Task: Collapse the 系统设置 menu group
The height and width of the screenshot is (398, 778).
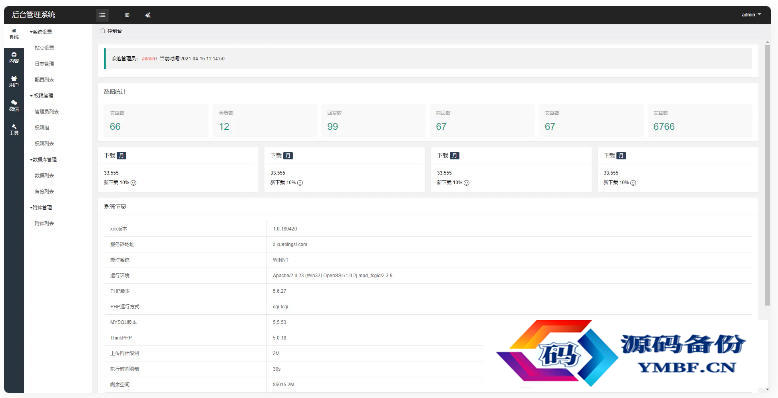Action: [41, 32]
